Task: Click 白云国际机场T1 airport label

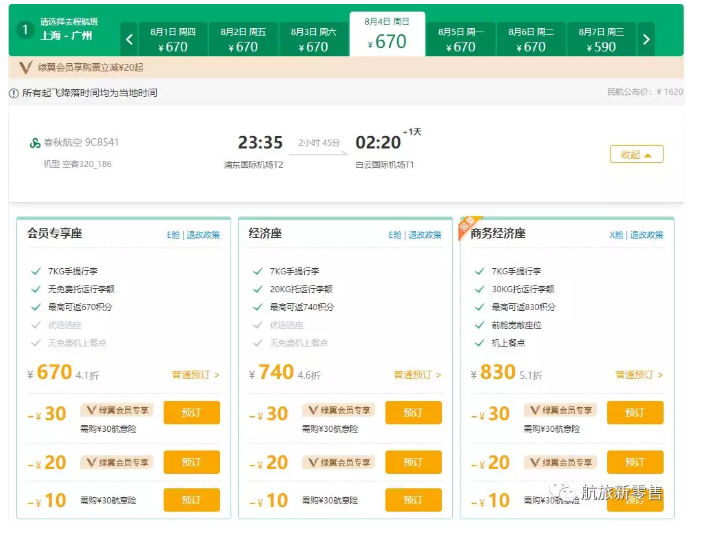Action: [x=385, y=165]
